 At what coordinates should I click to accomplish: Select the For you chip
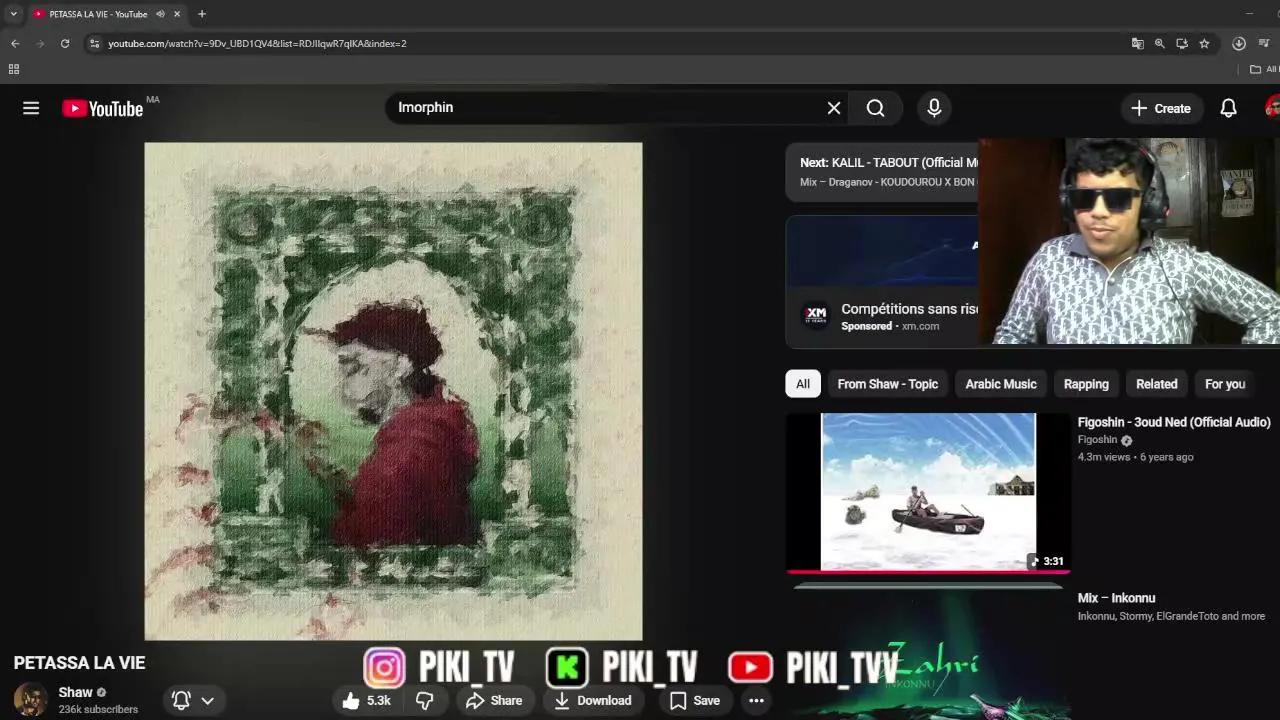pyautogui.click(x=1225, y=384)
